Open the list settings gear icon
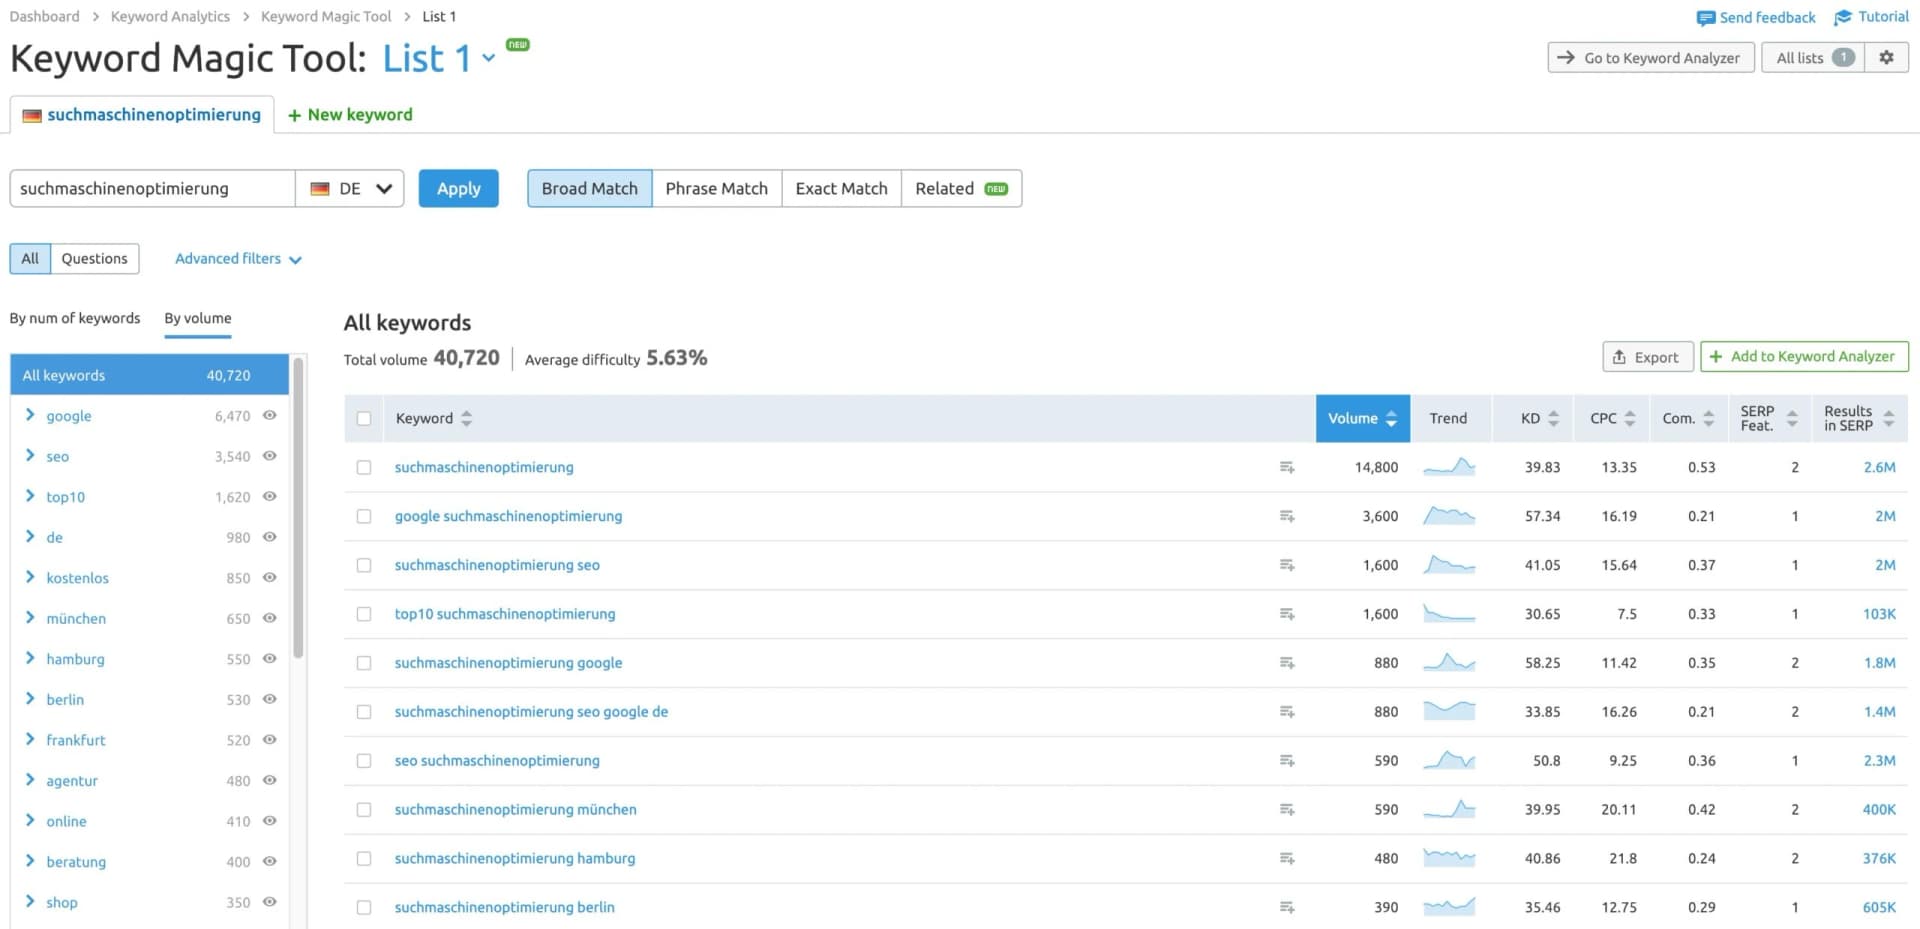 tap(1888, 57)
